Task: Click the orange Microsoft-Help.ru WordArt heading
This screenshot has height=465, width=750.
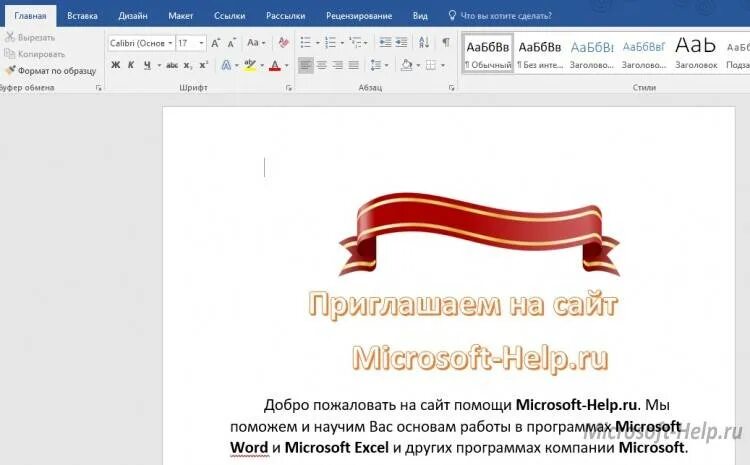Action: (x=480, y=358)
